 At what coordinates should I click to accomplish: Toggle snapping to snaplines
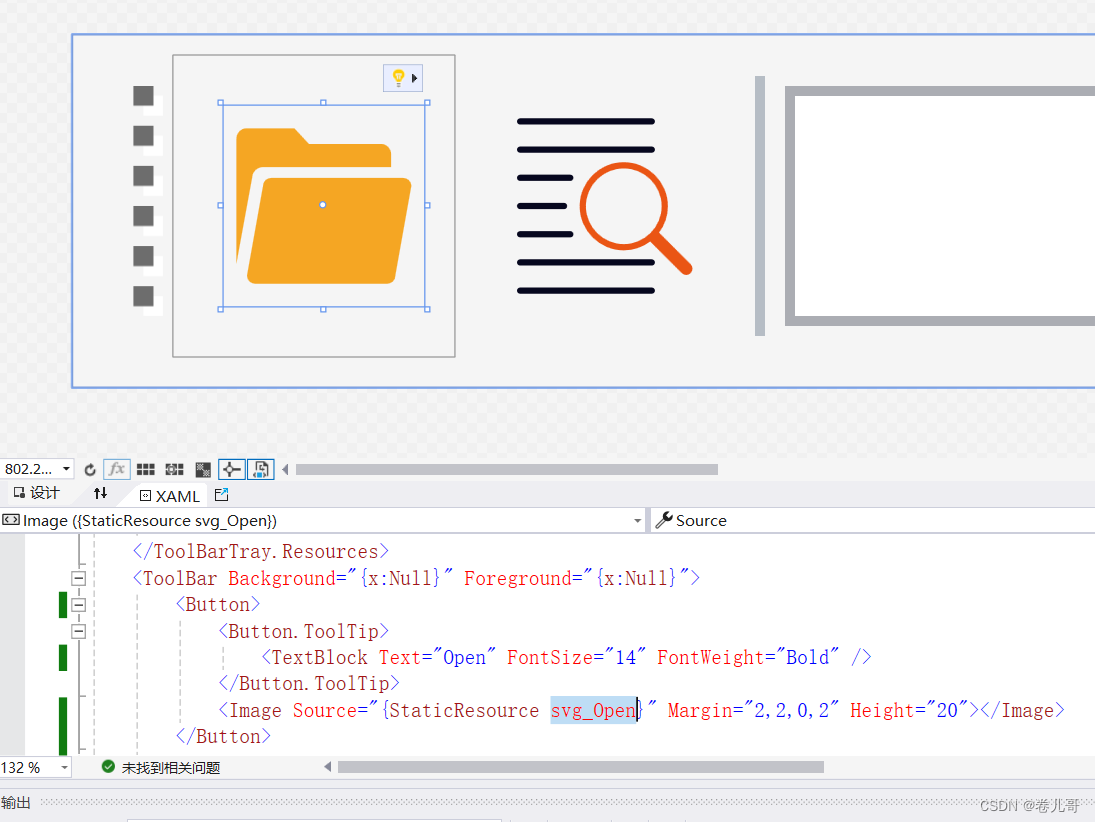click(x=231, y=469)
